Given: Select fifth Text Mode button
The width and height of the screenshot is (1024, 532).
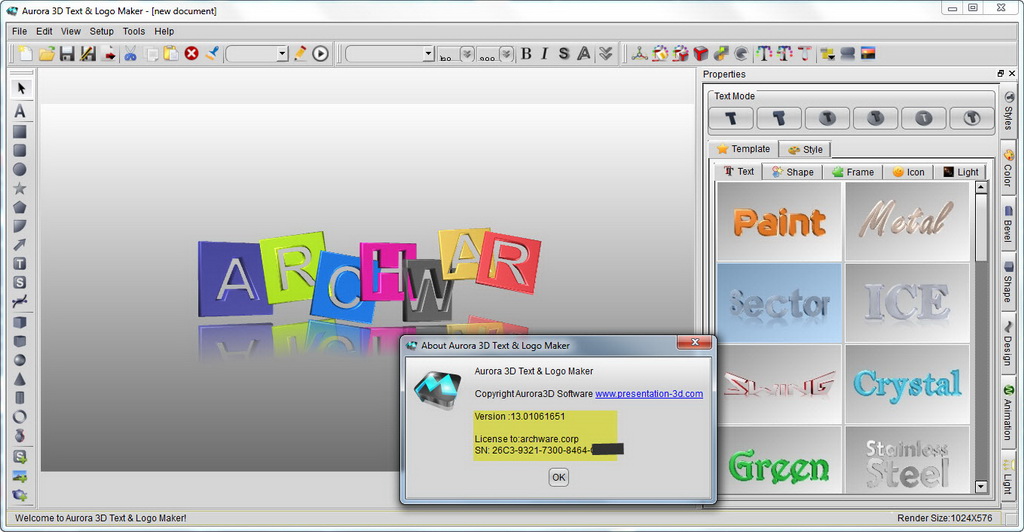Looking at the screenshot, I should point(923,118).
